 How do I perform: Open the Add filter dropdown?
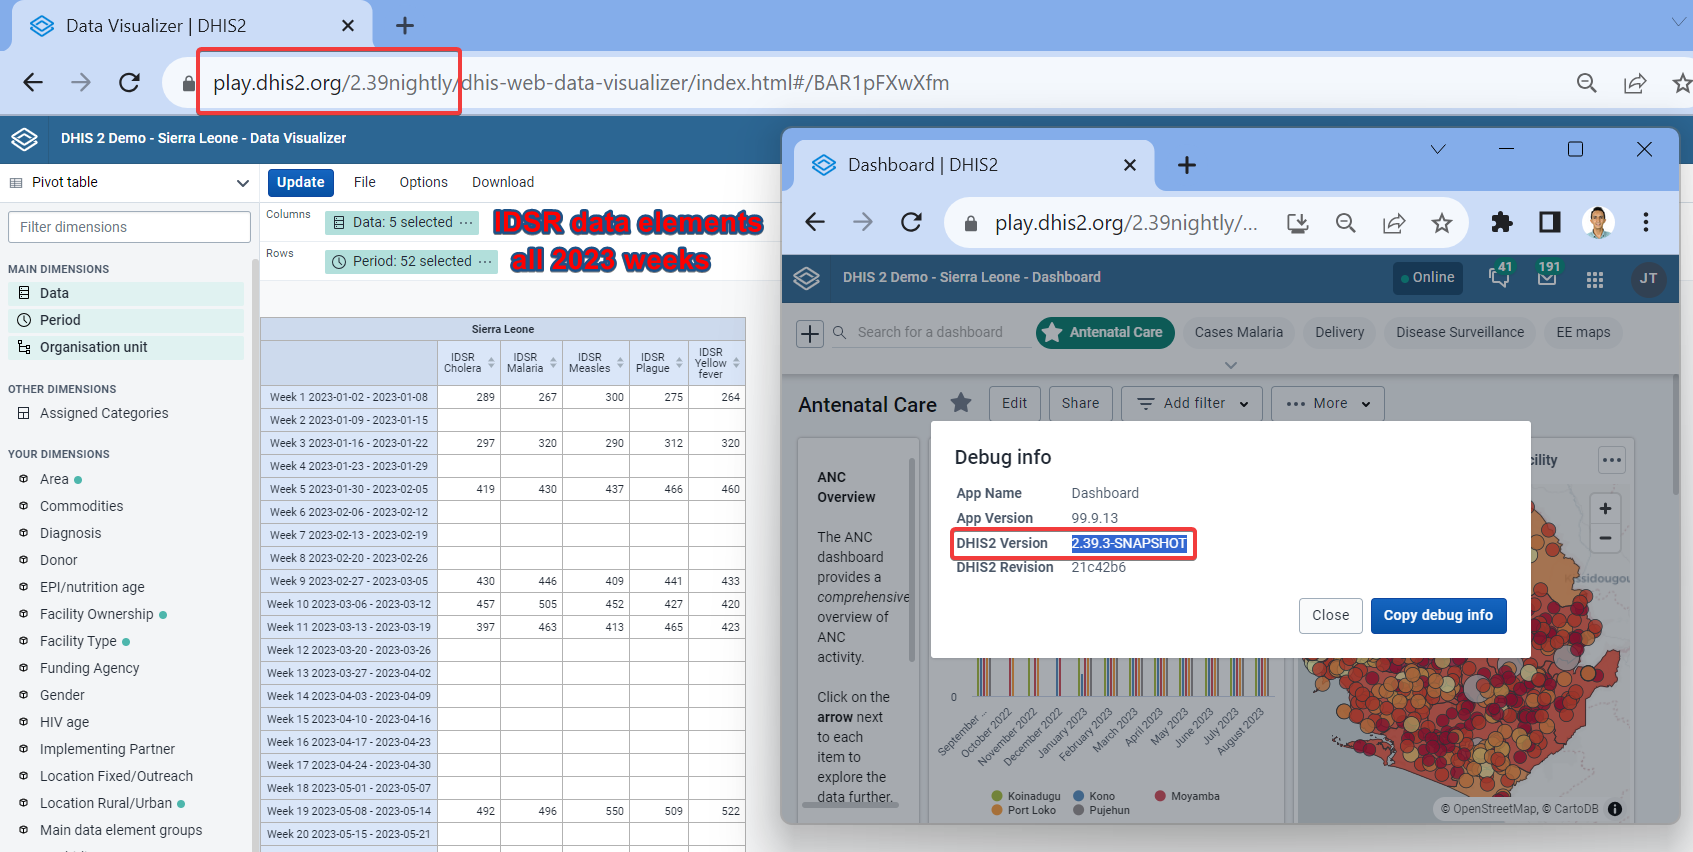coord(1192,403)
